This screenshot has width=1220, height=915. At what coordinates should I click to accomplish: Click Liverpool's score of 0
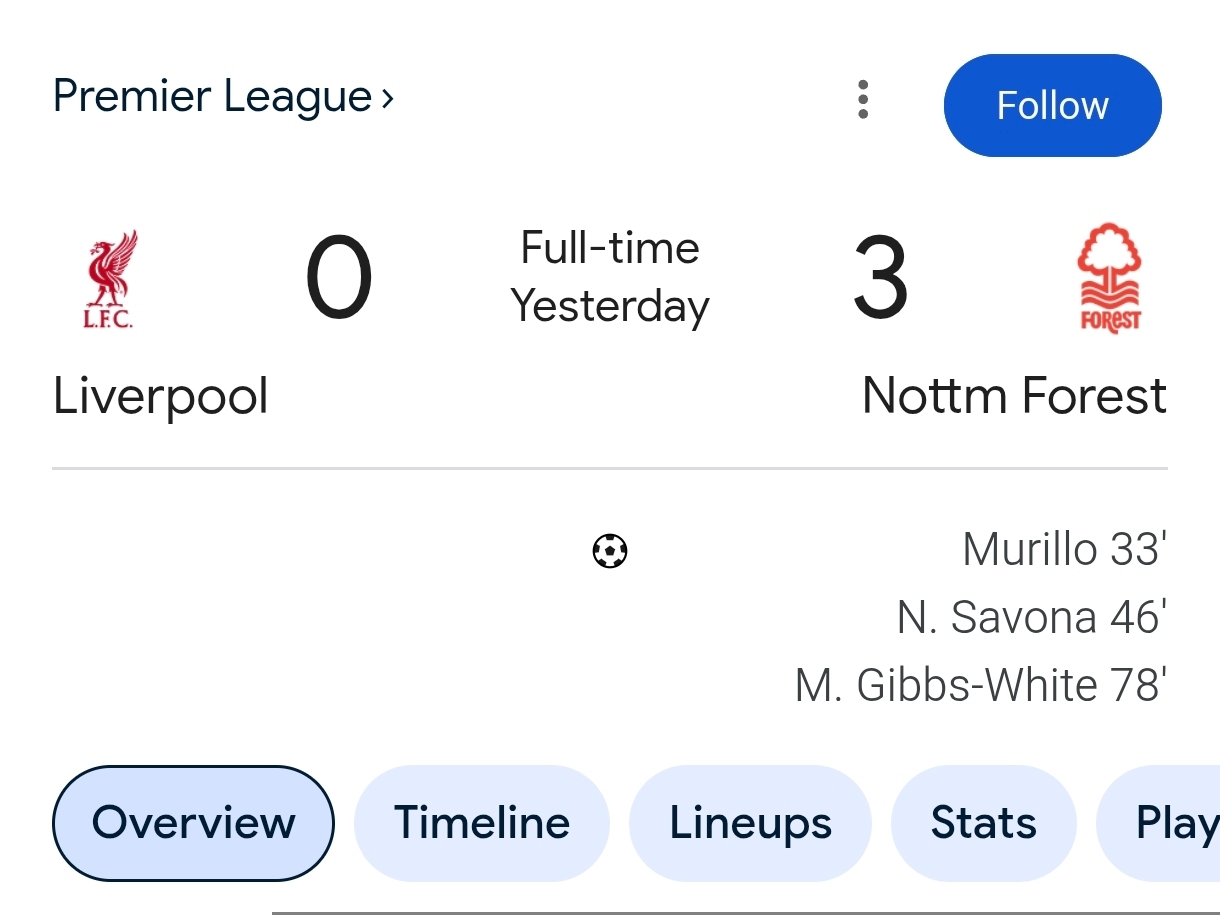(x=339, y=279)
